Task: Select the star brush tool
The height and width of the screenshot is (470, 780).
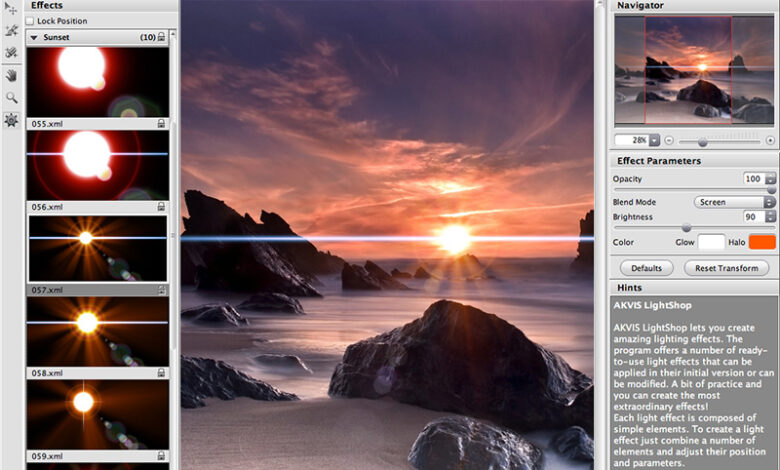Action: coord(11,30)
